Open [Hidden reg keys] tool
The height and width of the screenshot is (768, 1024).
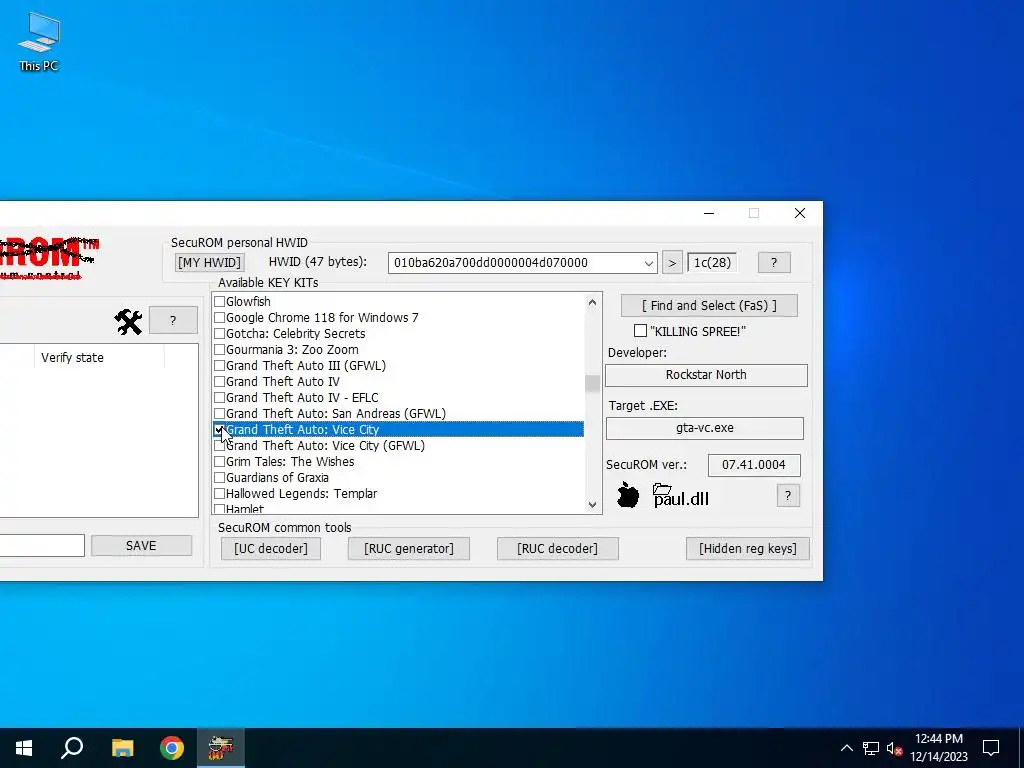748,549
